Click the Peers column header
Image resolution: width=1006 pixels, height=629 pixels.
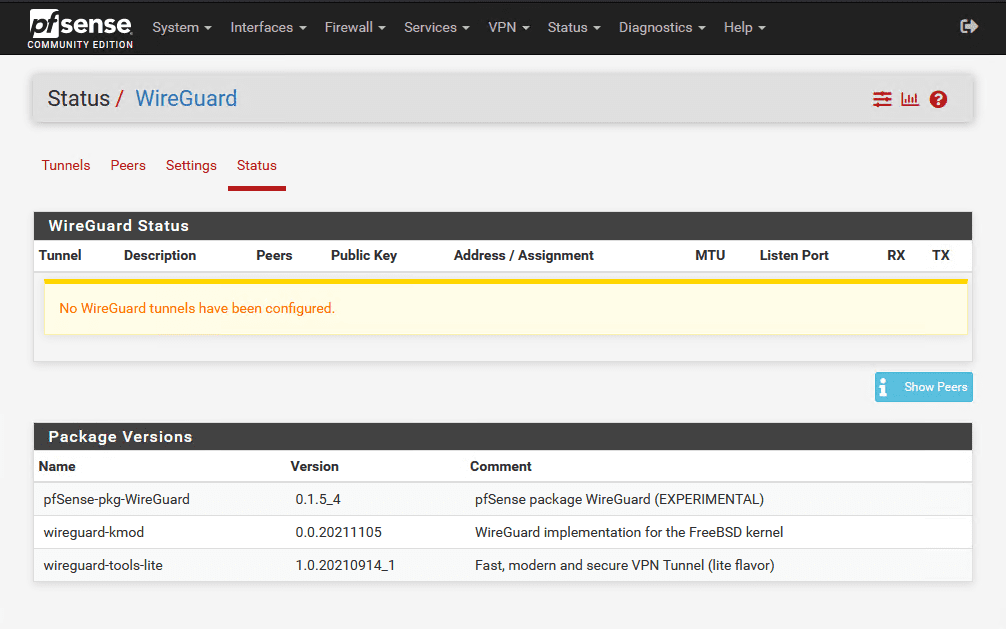[x=274, y=255]
